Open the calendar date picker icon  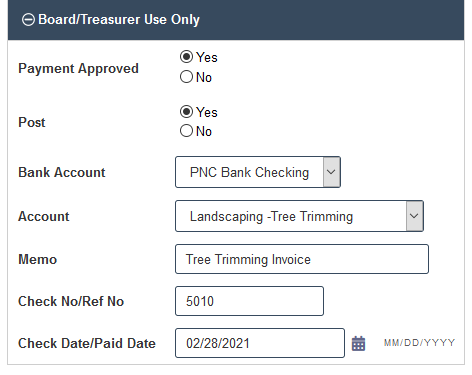tap(359, 343)
